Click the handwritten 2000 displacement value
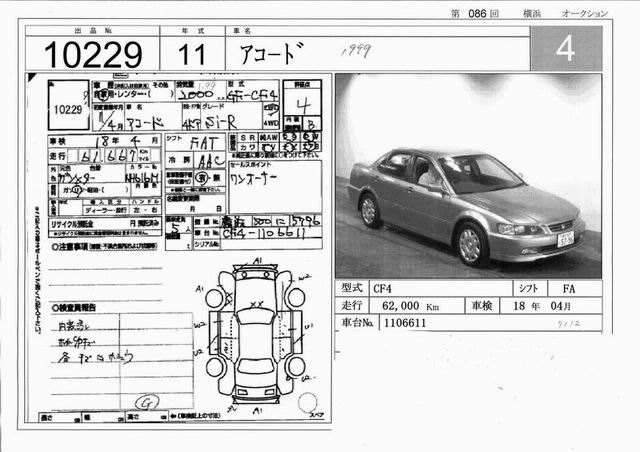 [196, 94]
